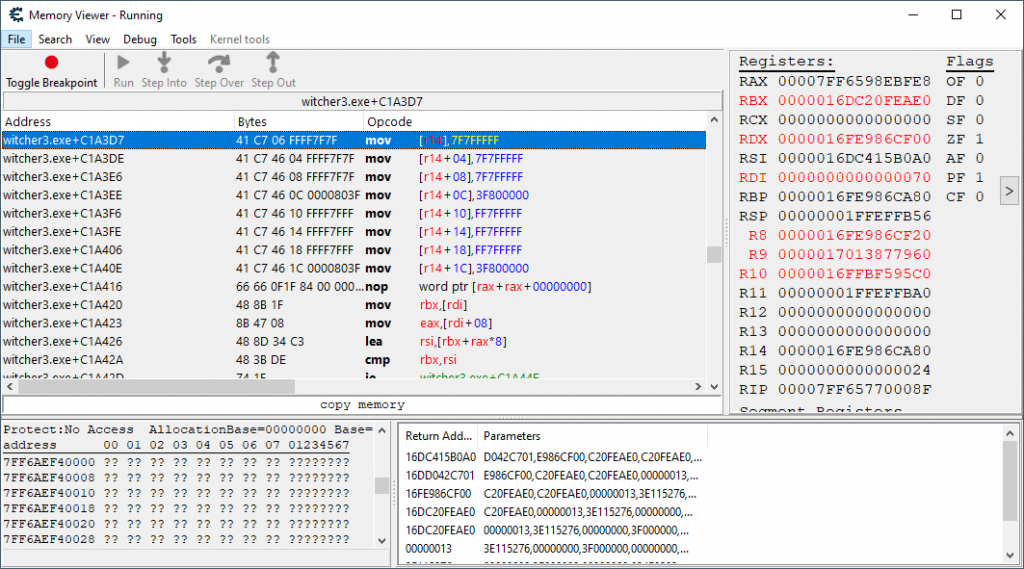
Task: Open the Tools menu
Action: pos(183,39)
